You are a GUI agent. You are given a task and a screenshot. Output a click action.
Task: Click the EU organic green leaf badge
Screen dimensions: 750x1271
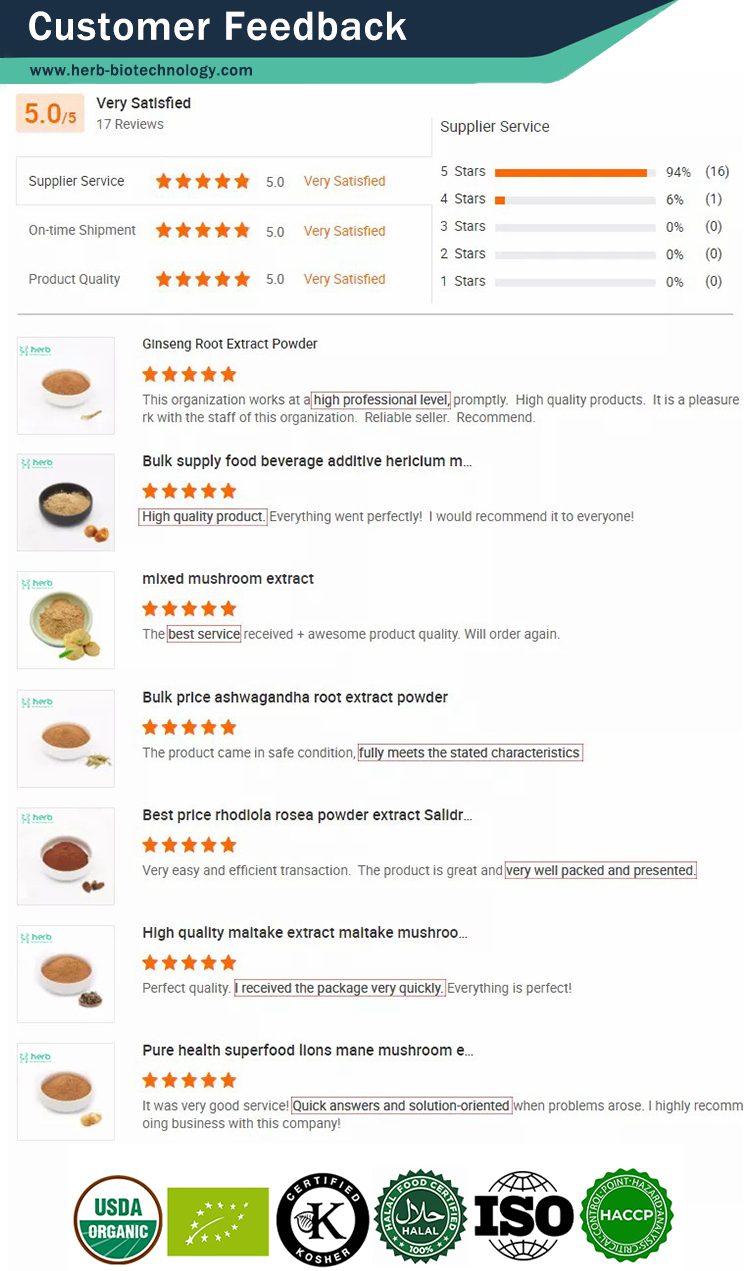(218, 1220)
